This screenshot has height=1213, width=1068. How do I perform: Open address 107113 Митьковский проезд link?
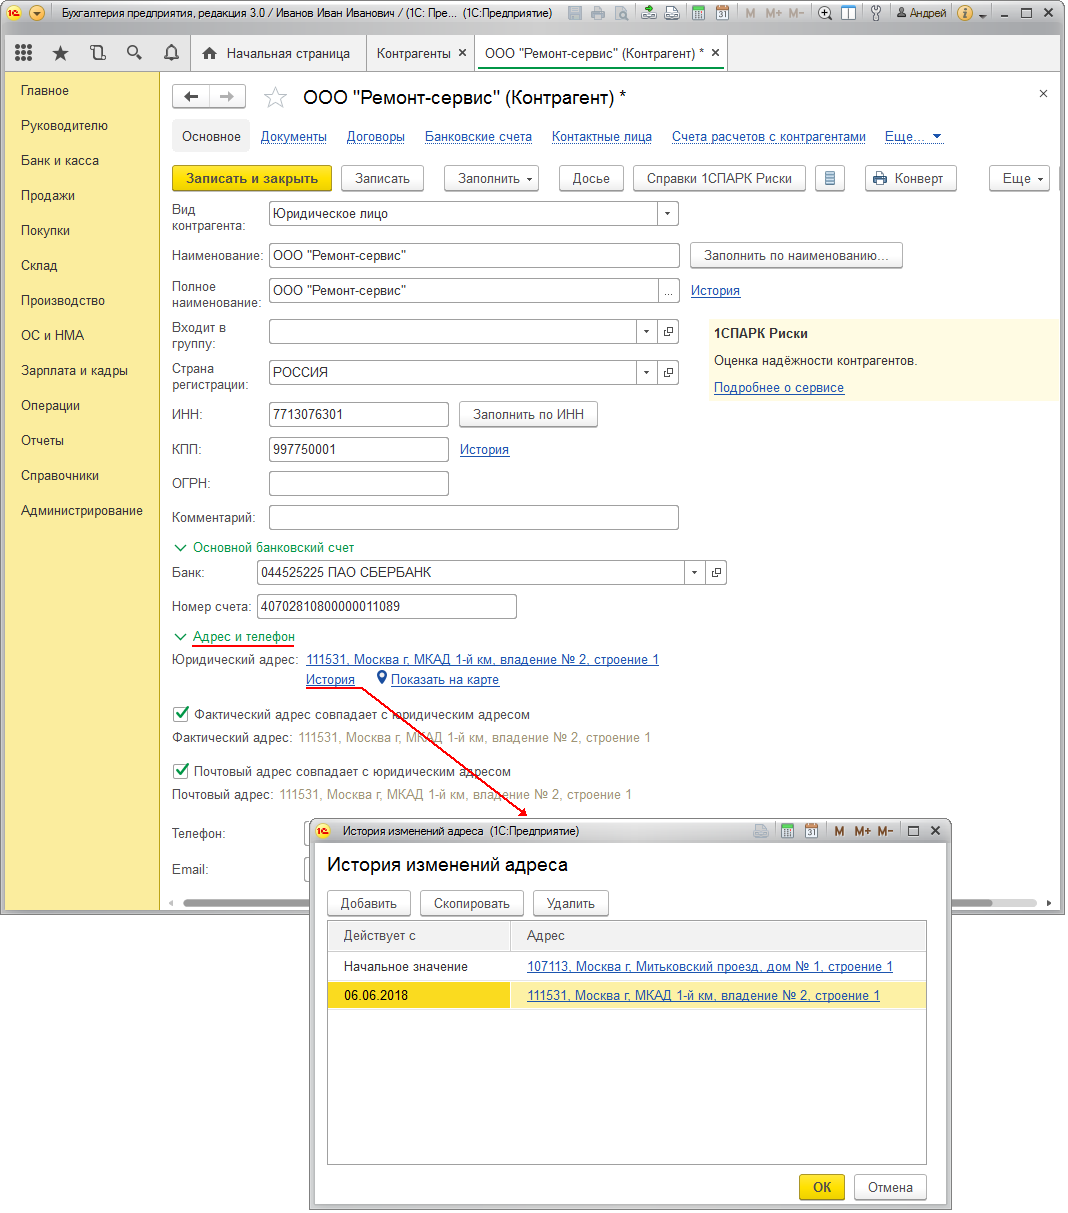(710, 966)
